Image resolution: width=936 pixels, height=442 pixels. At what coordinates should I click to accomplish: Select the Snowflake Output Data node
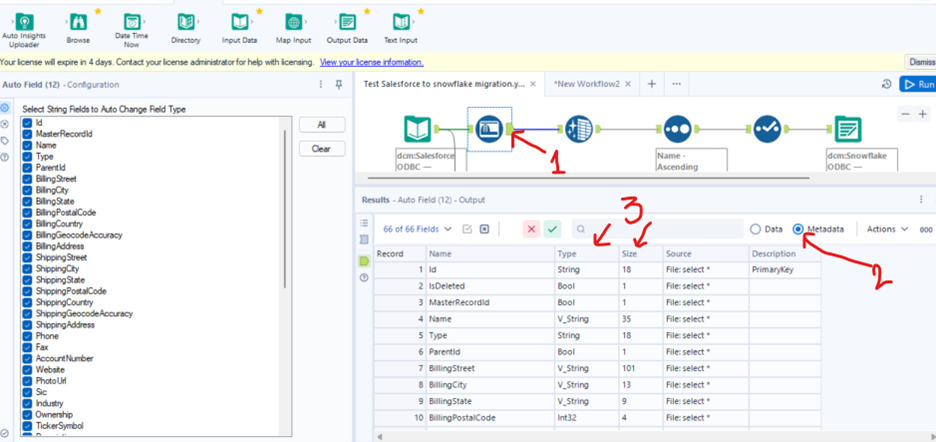(x=848, y=129)
